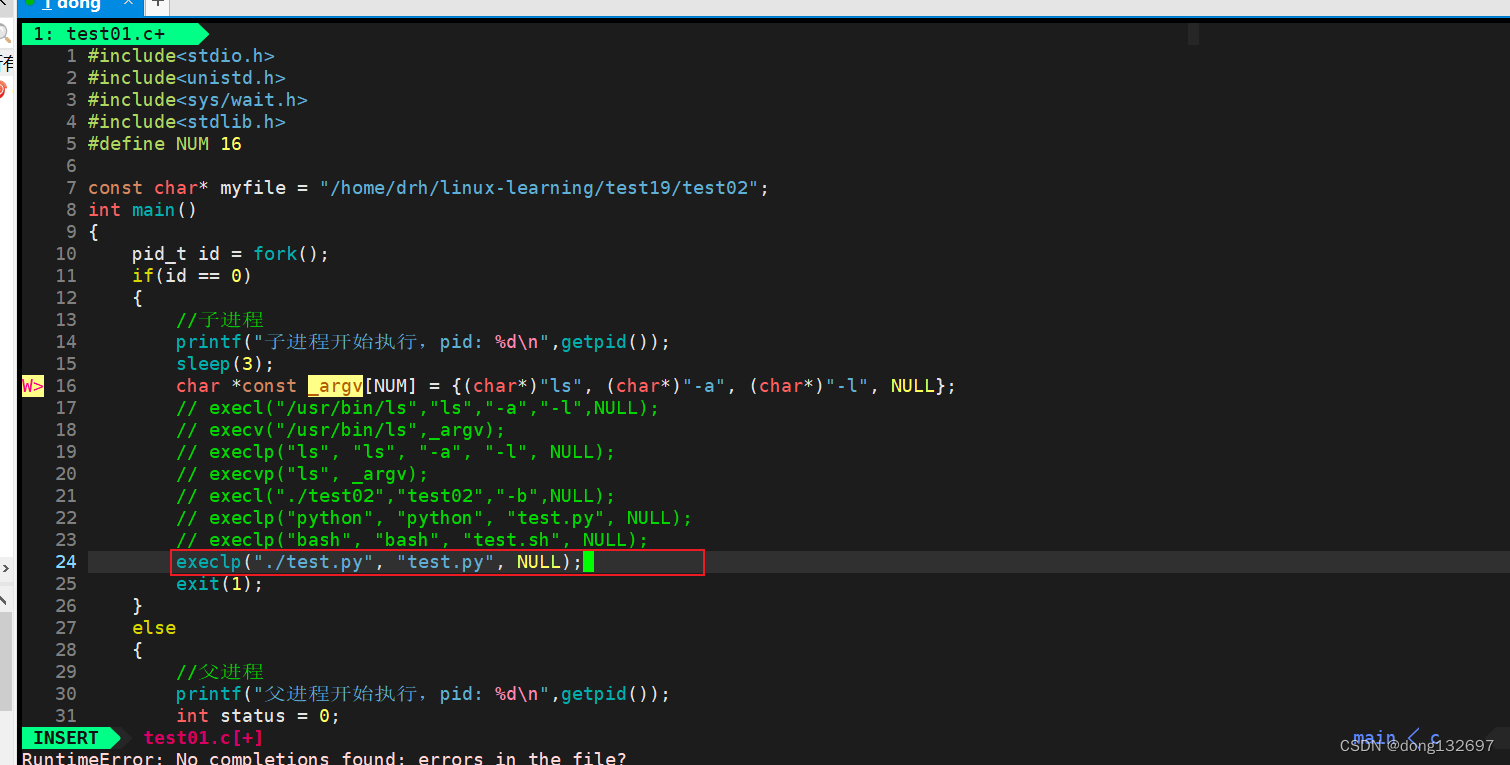Click the magnifier search icon in left sidebar
The height and width of the screenshot is (765, 1510).
pos(5,33)
